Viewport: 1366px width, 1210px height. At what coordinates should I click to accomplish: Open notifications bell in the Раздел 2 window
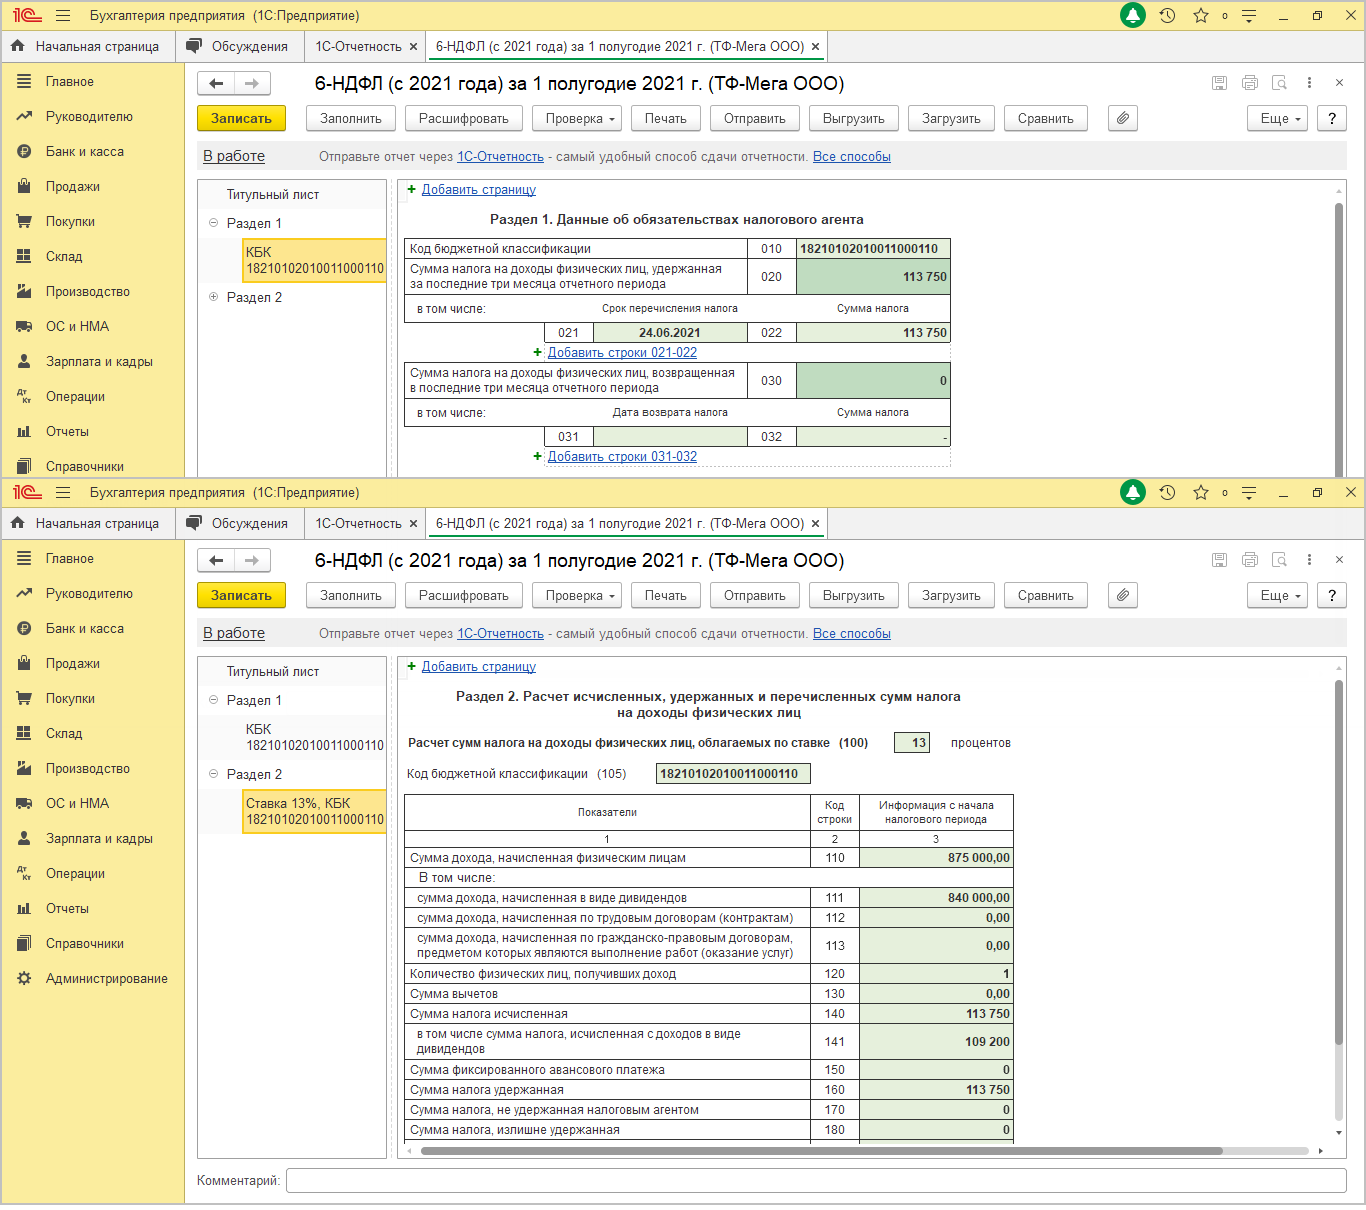tap(1132, 492)
